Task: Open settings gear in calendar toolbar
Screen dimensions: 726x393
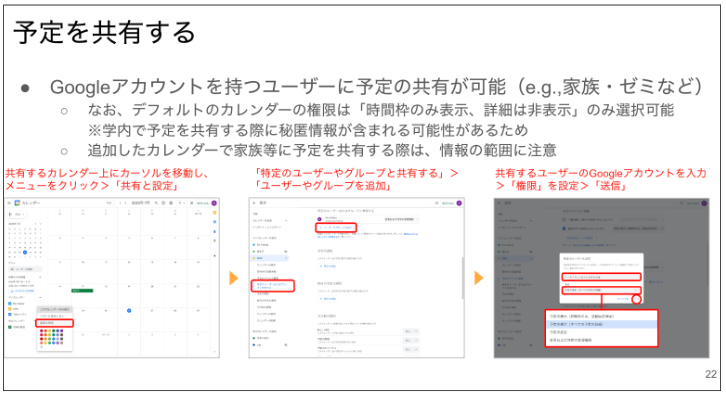Action: tap(171, 203)
